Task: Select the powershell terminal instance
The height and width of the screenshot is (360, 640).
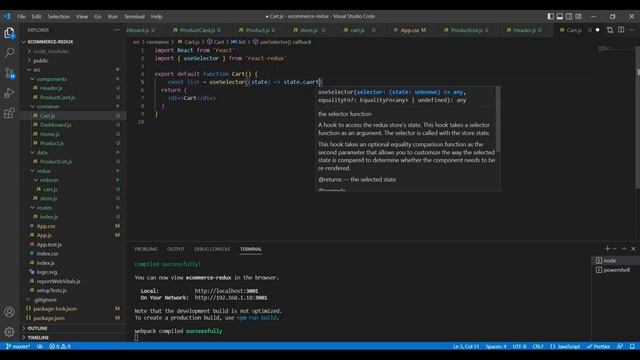Action: pyautogui.click(x=616, y=270)
